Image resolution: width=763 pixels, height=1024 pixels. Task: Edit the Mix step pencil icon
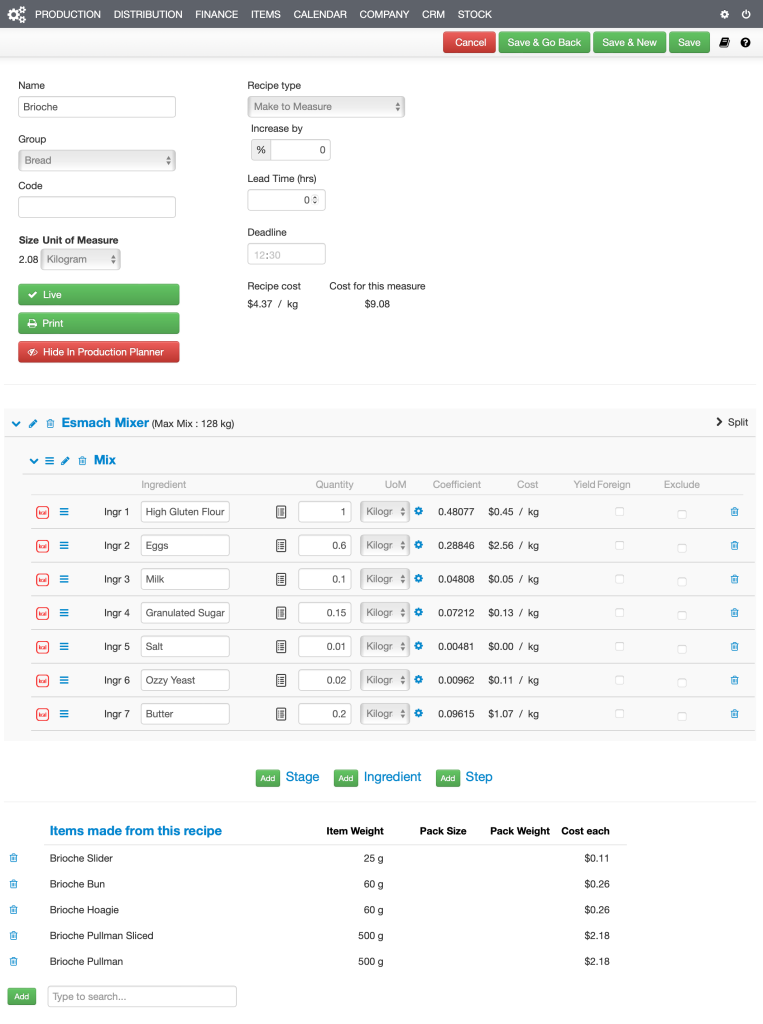click(65, 461)
